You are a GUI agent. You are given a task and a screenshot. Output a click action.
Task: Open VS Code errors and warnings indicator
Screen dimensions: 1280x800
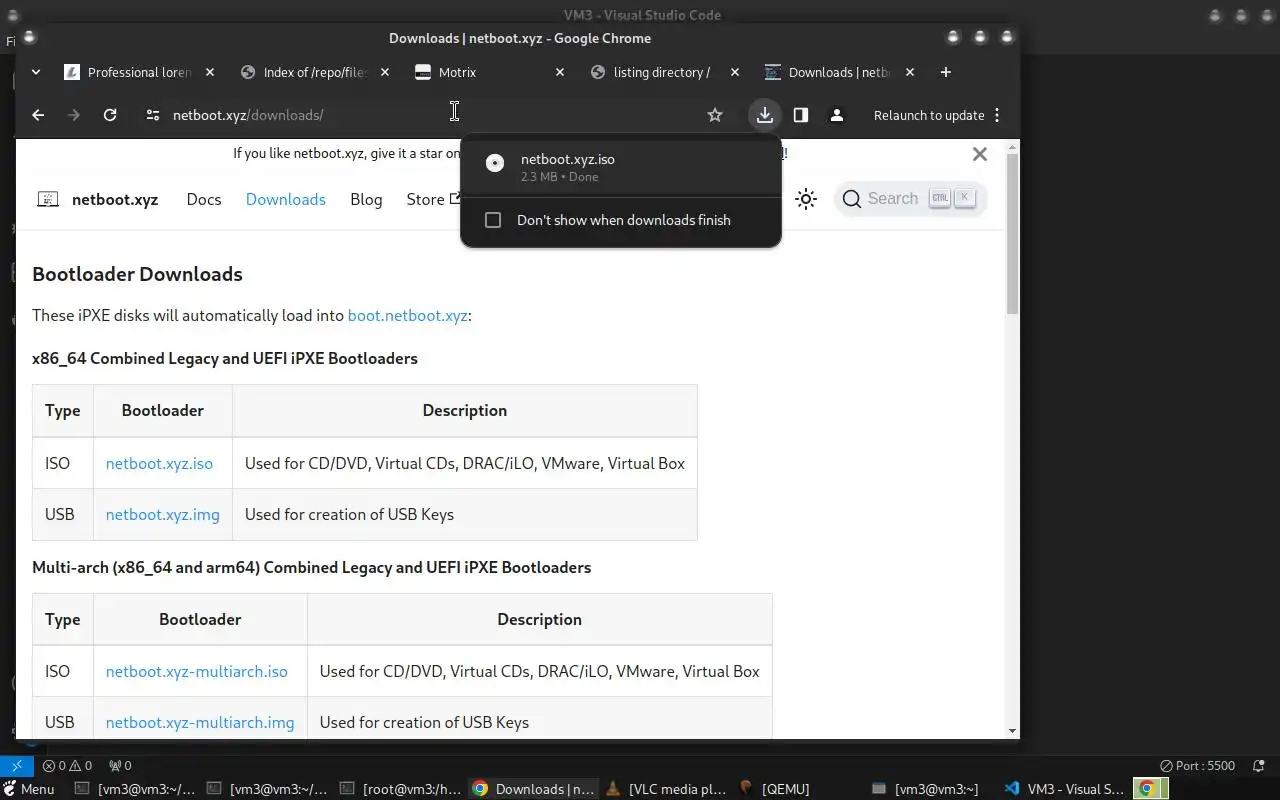click(67, 766)
